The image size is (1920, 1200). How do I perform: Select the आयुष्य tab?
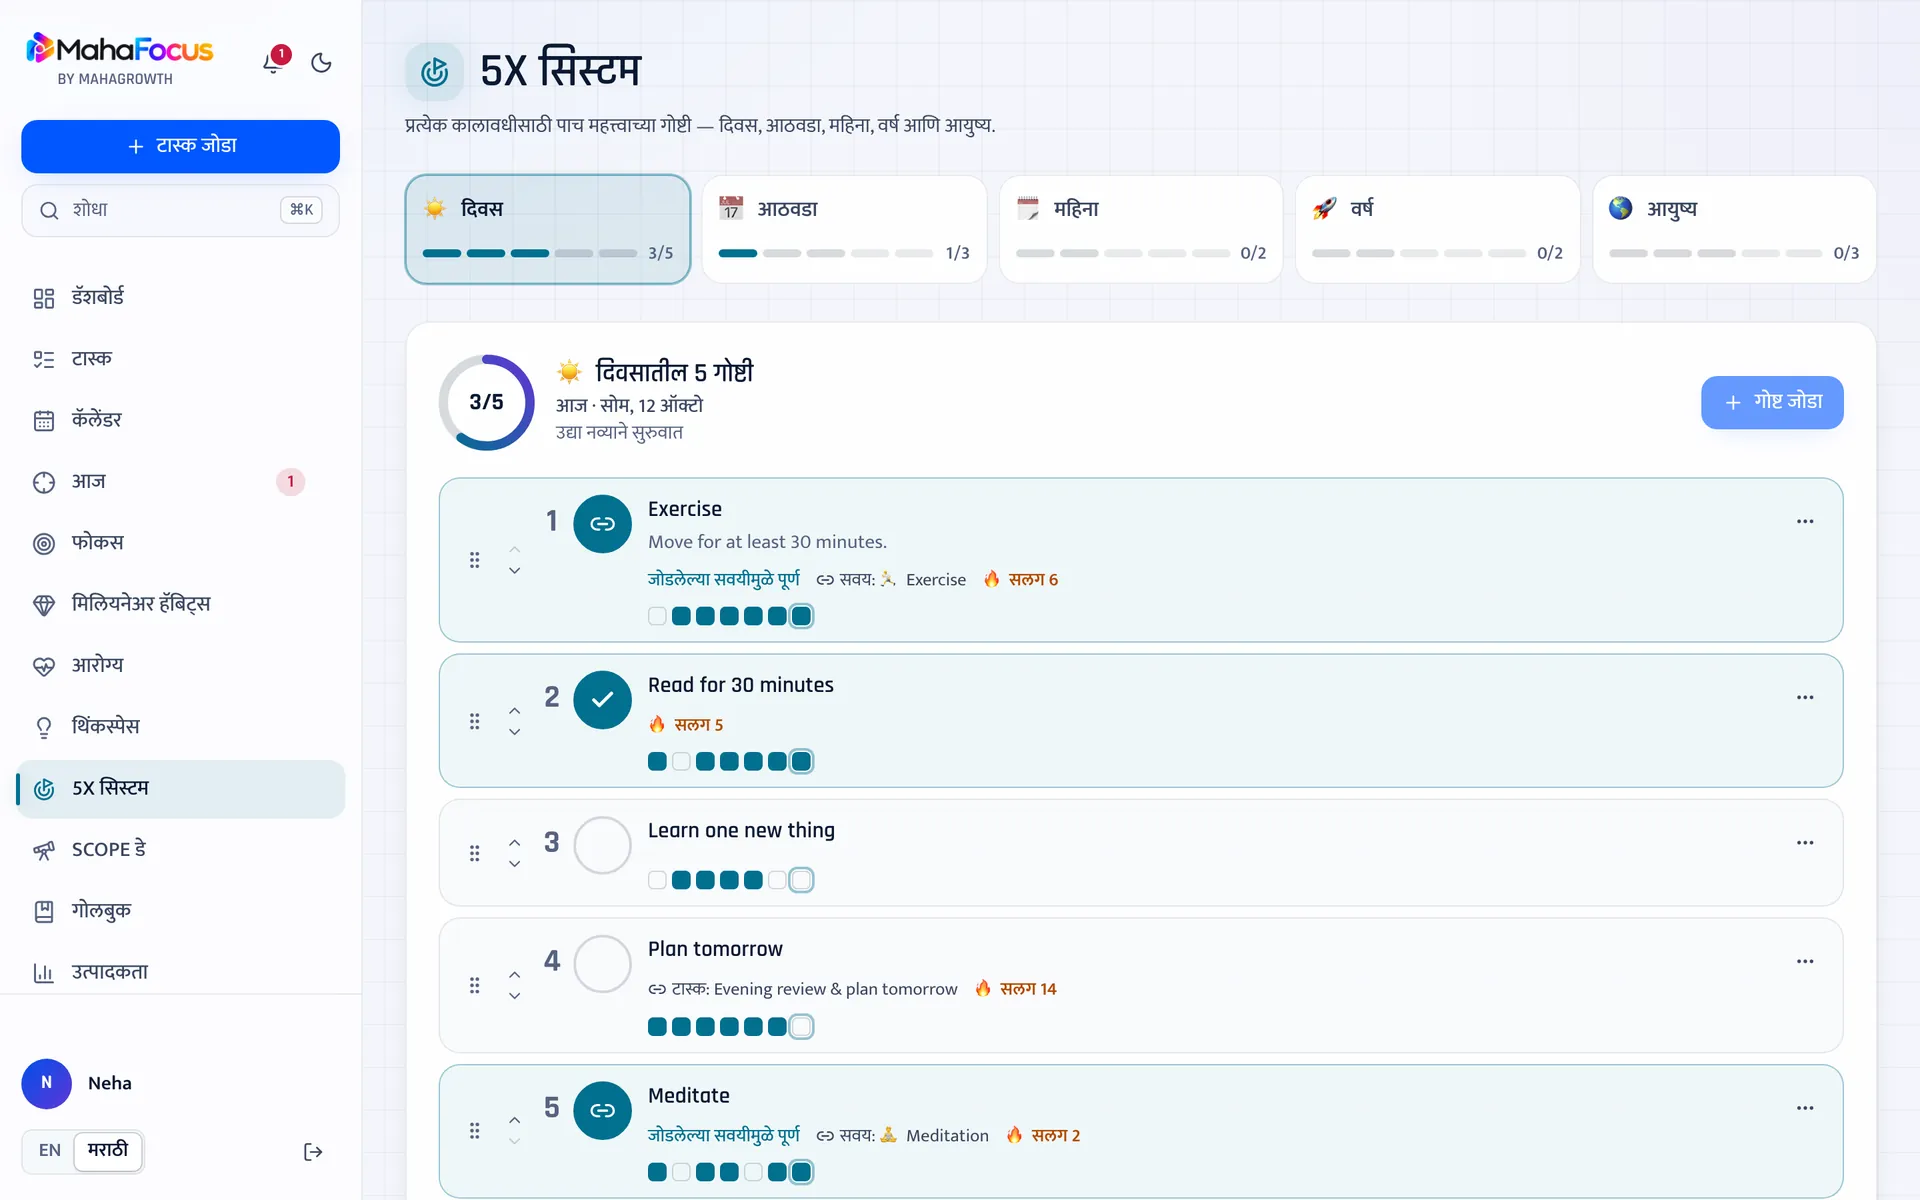coord(1734,229)
